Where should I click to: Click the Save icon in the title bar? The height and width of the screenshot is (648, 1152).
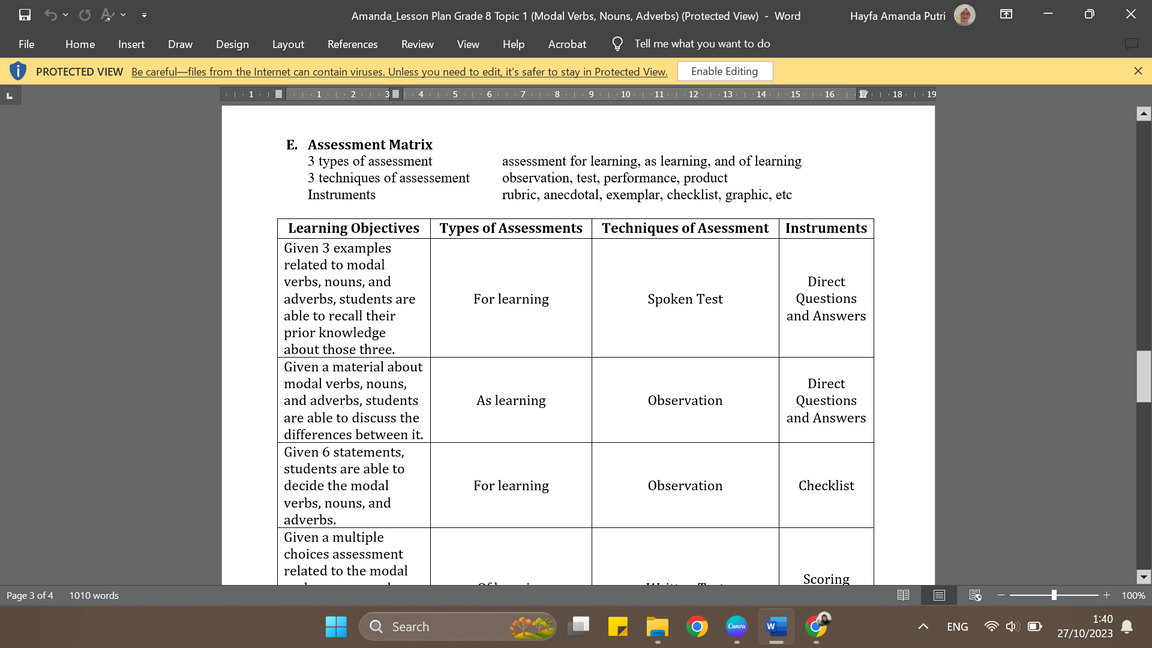[x=25, y=15]
